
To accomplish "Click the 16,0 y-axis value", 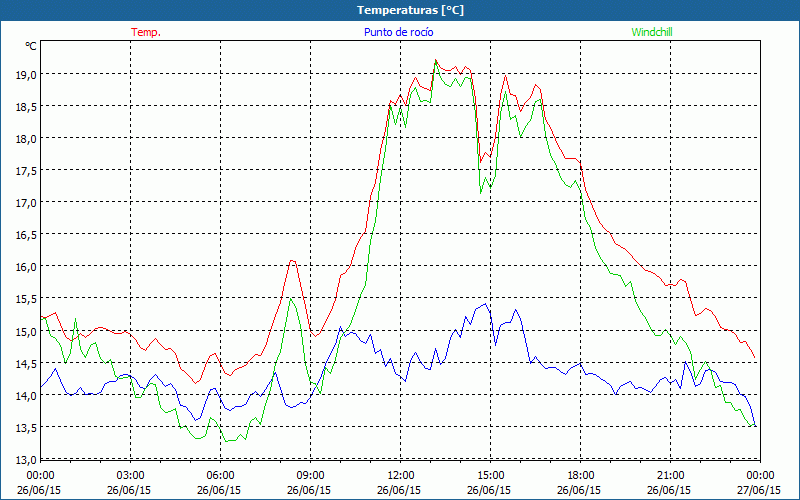I will click(26, 267).
